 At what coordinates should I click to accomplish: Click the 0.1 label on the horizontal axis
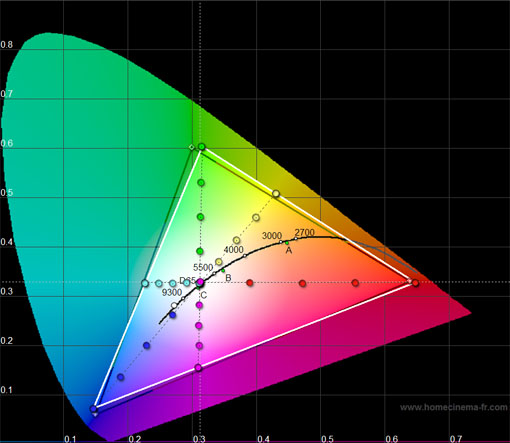pyautogui.click(x=70, y=439)
